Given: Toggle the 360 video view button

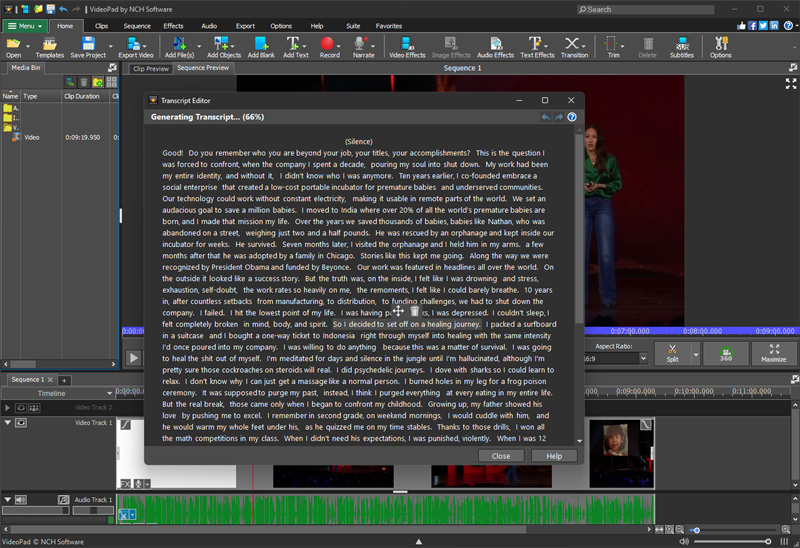Looking at the screenshot, I should click(x=726, y=353).
